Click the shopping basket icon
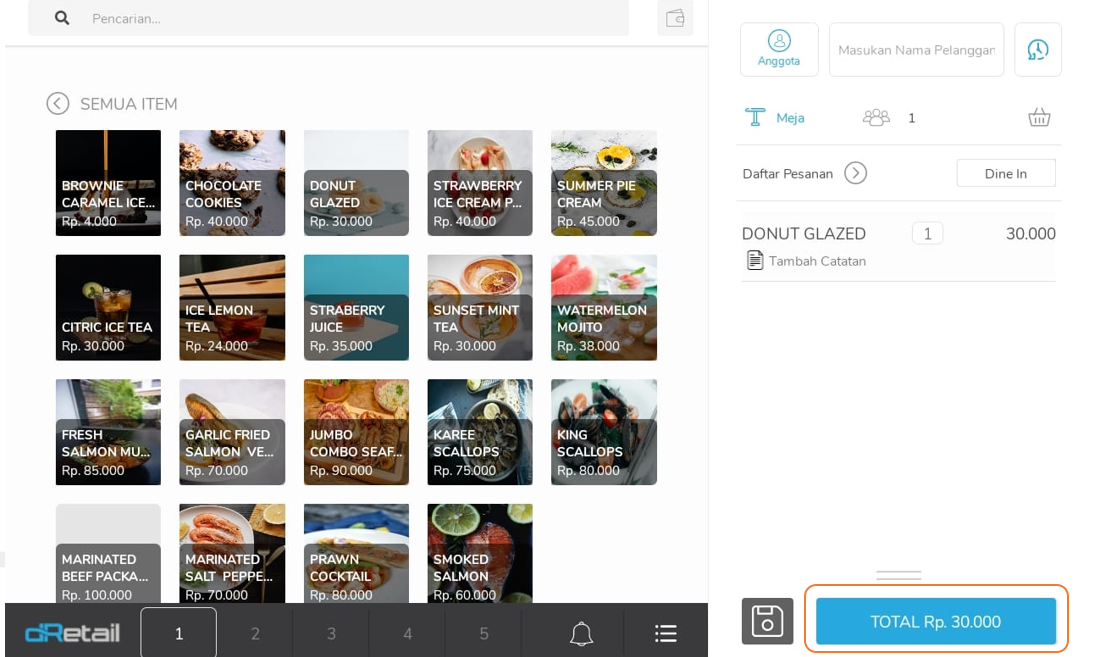 point(1039,118)
